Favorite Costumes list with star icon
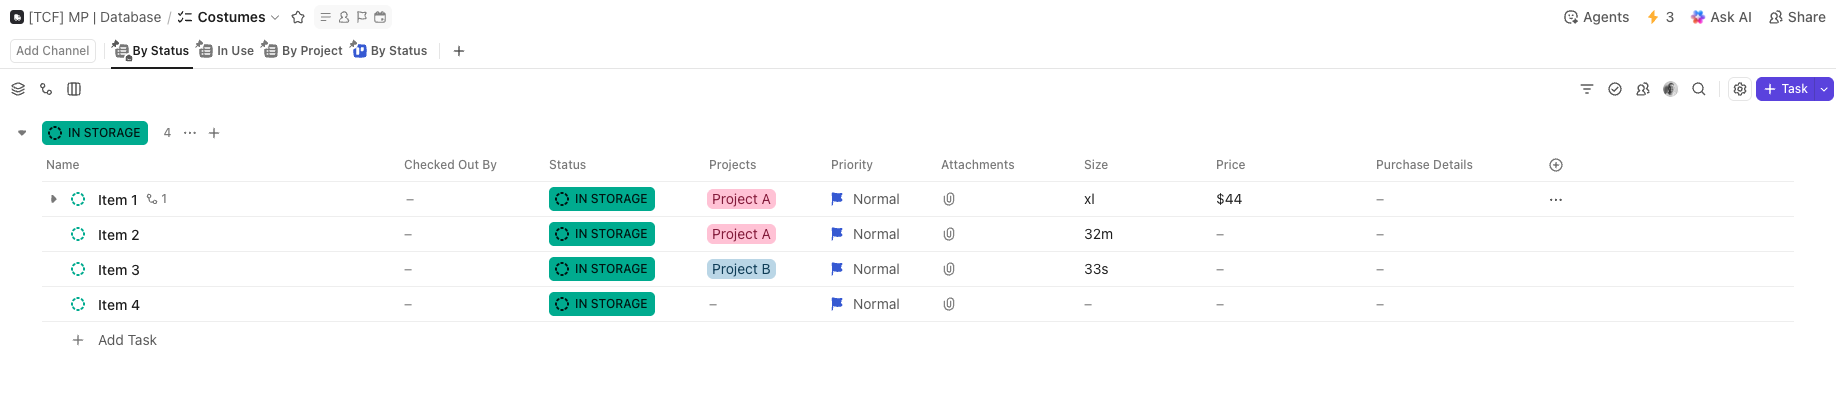 click(x=298, y=17)
